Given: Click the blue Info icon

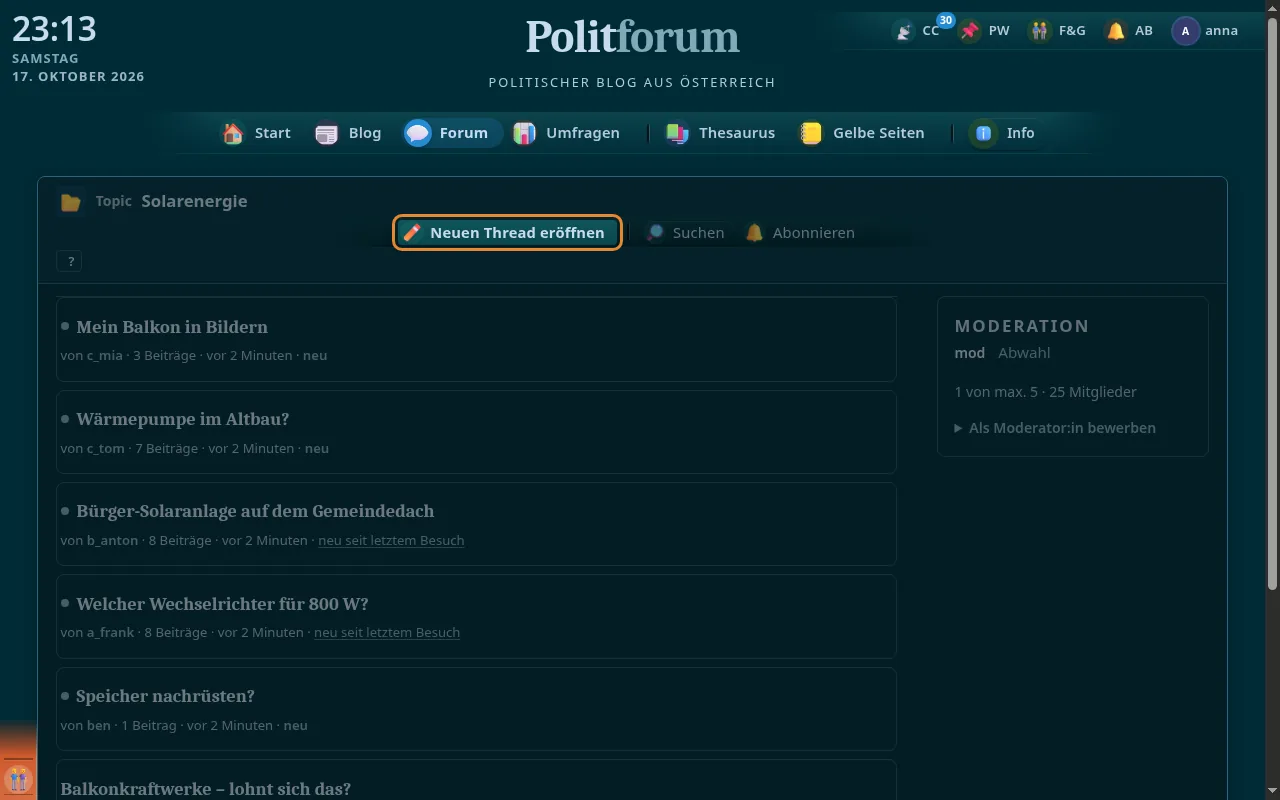Looking at the screenshot, I should click(984, 133).
